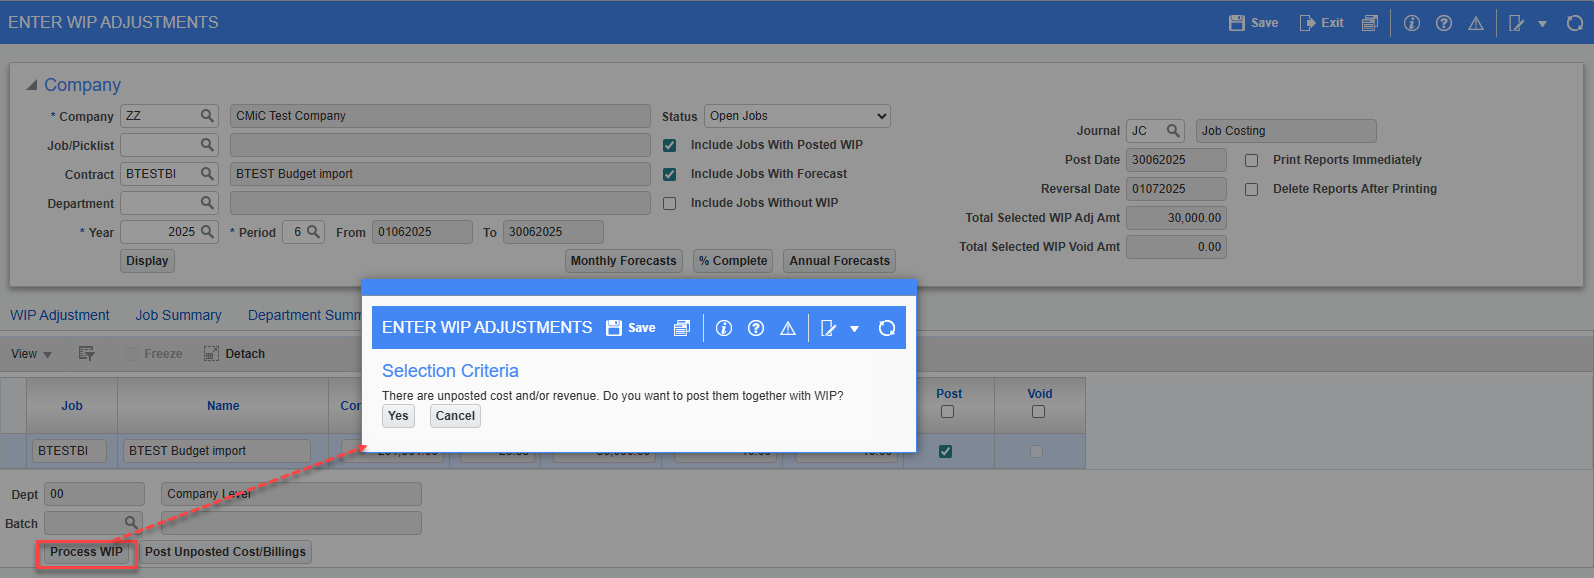Toggle Include Jobs With Forecast
The height and width of the screenshot is (578, 1594).
point(670,175)
